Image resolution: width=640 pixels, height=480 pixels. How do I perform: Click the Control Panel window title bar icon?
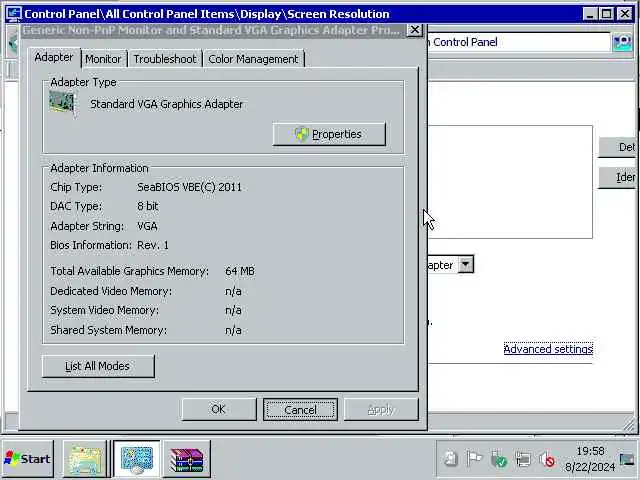click(x=13, y=13)
